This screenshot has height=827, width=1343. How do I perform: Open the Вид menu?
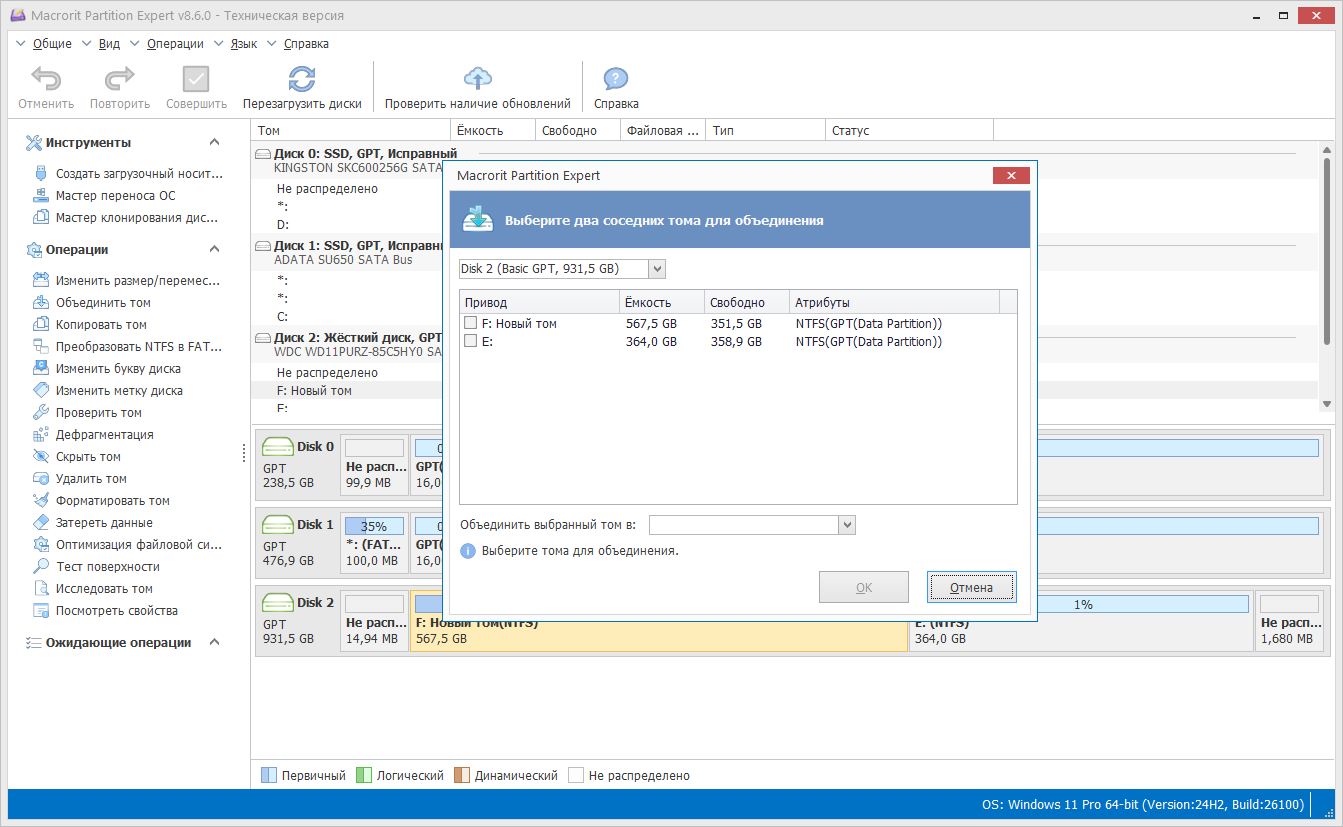pyautogui.click(x=109, y=44)
